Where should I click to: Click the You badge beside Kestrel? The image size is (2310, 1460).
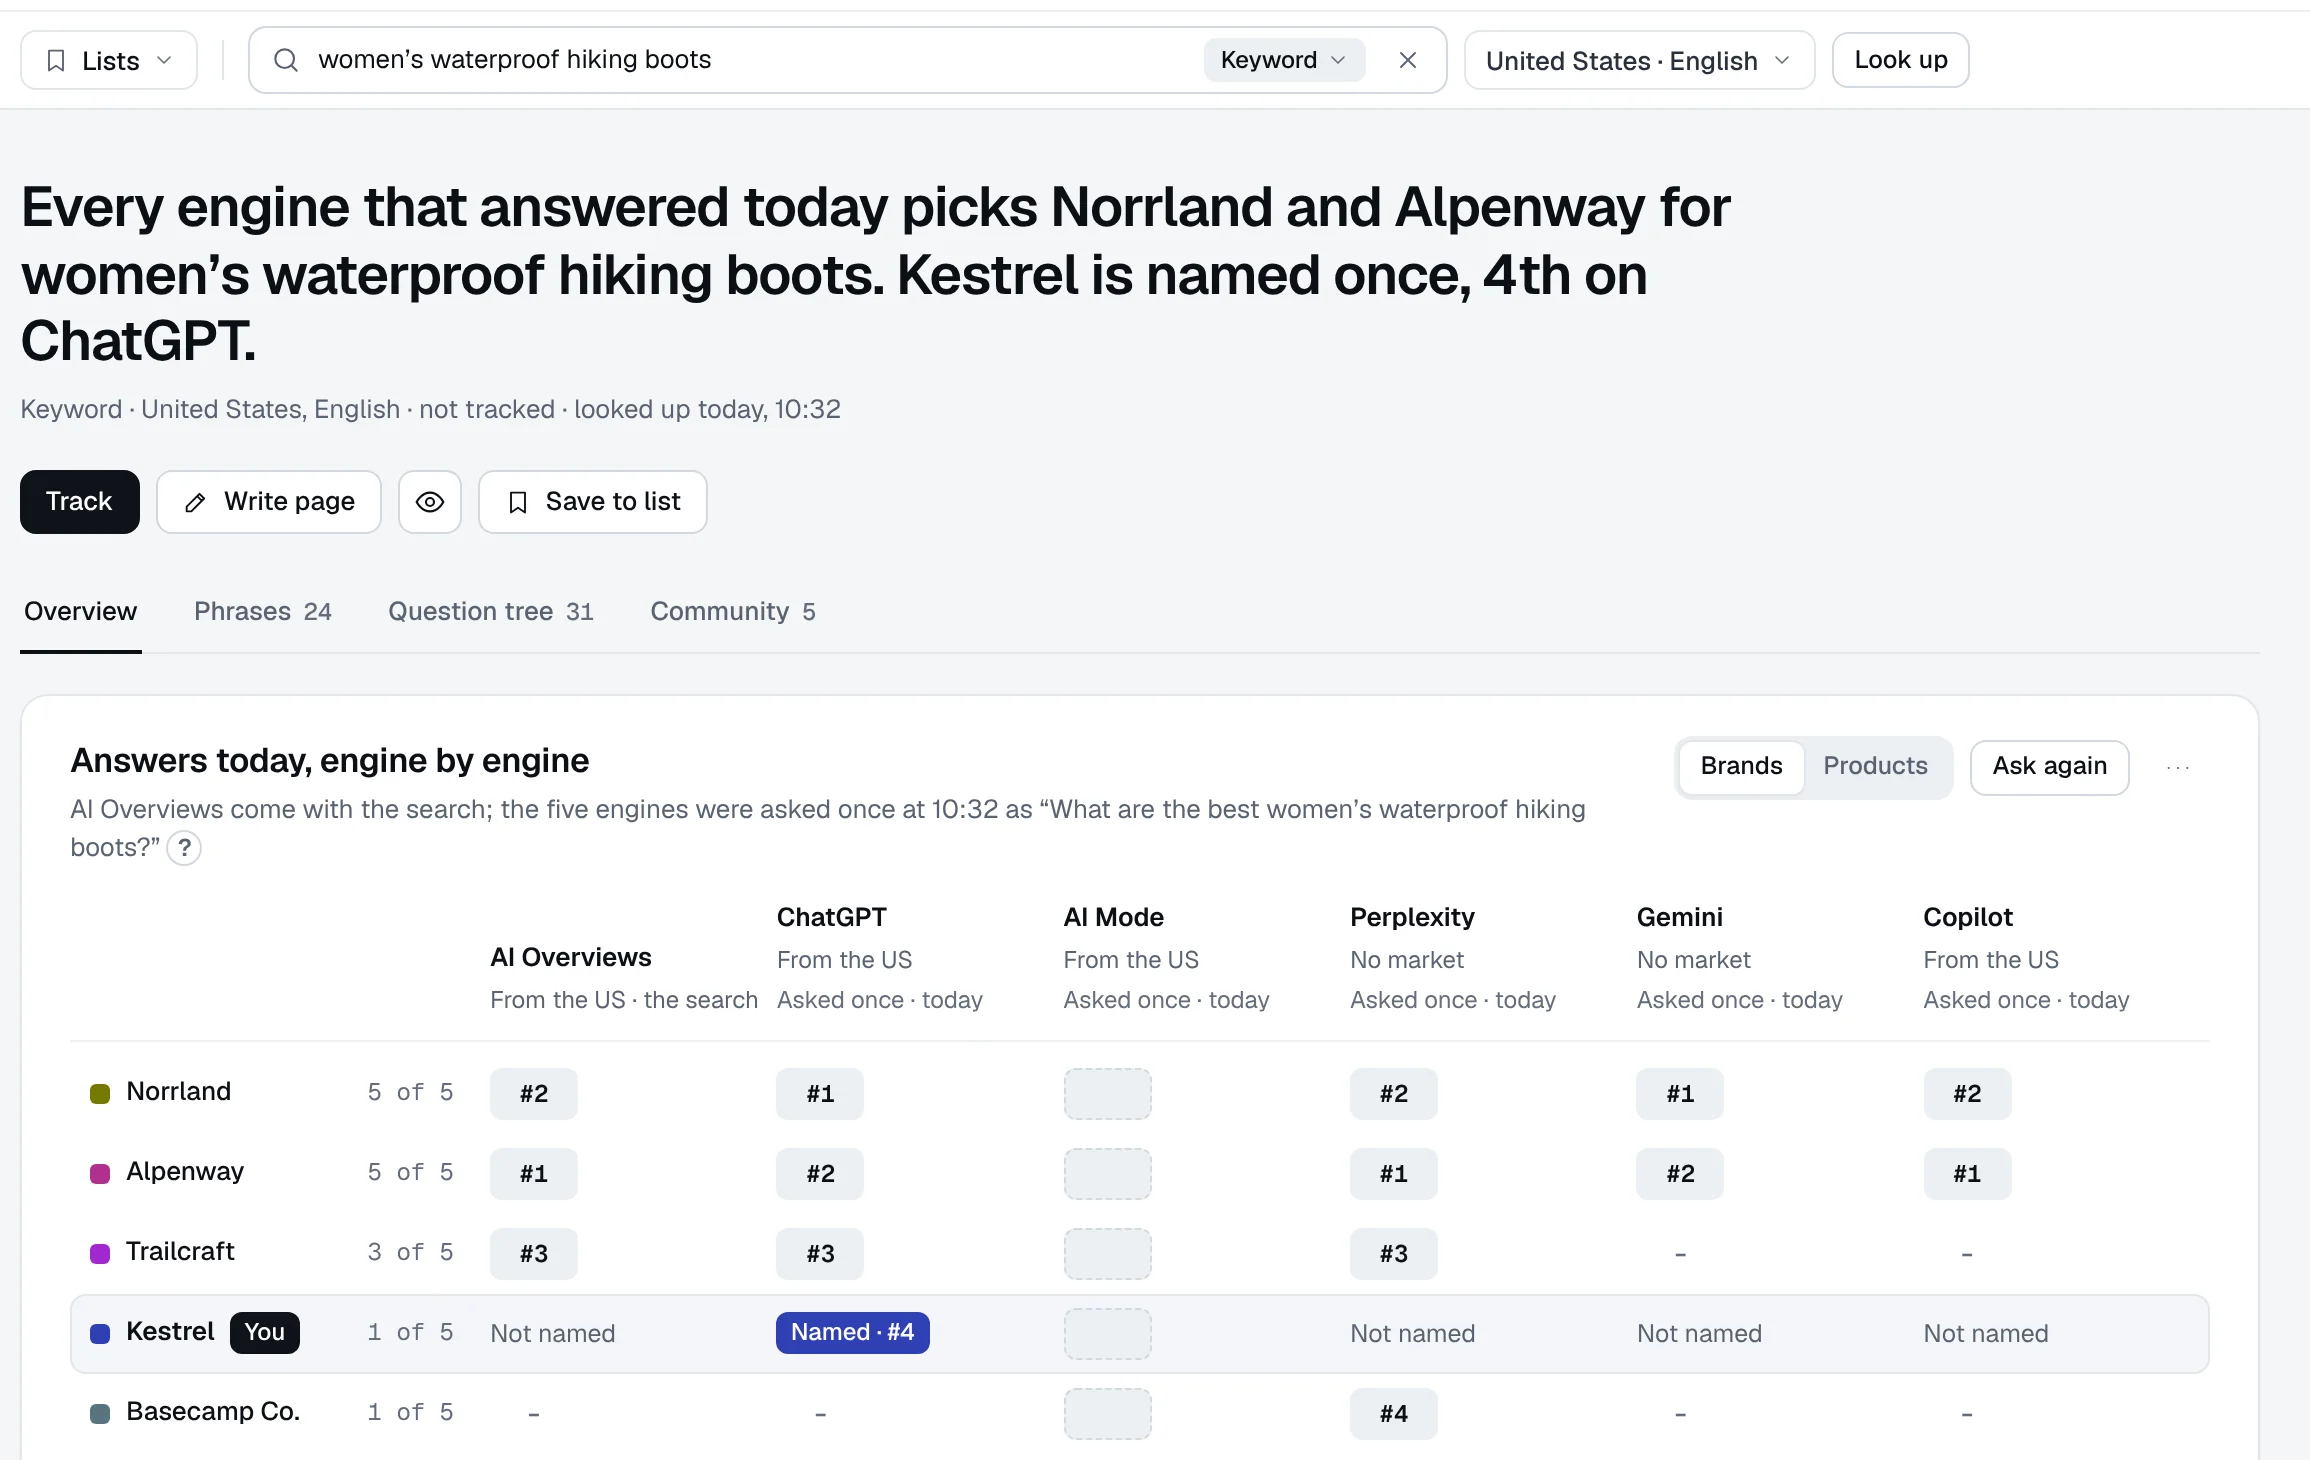(265, 1333)
